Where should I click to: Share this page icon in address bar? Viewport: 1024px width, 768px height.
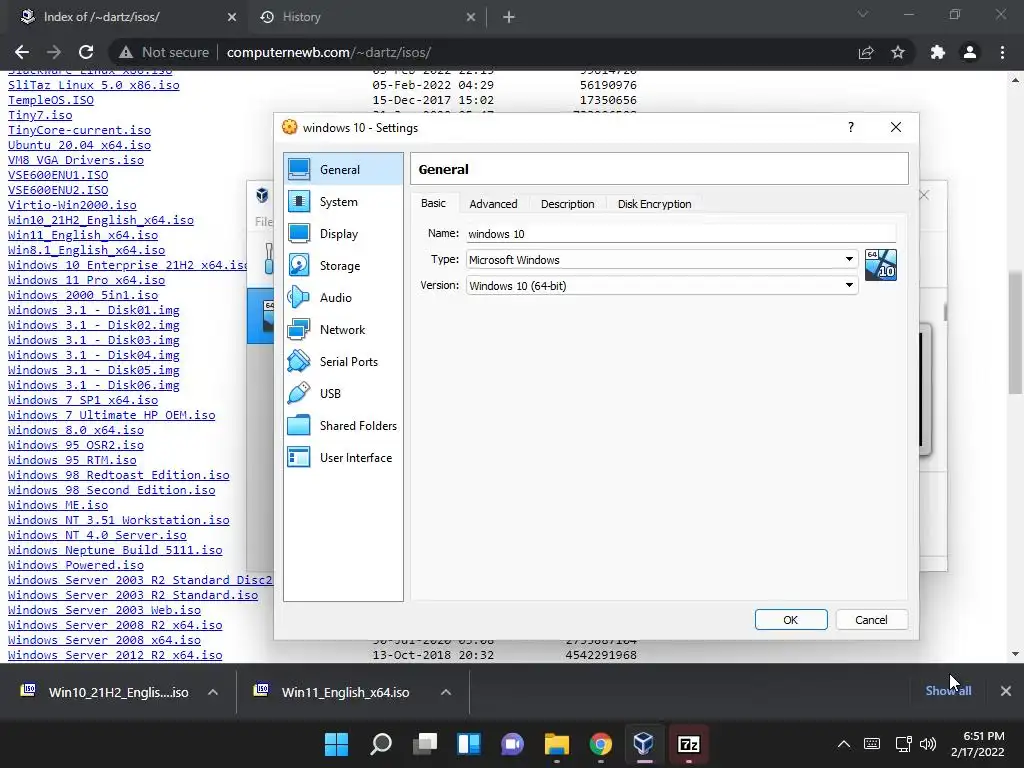(866, 52)
